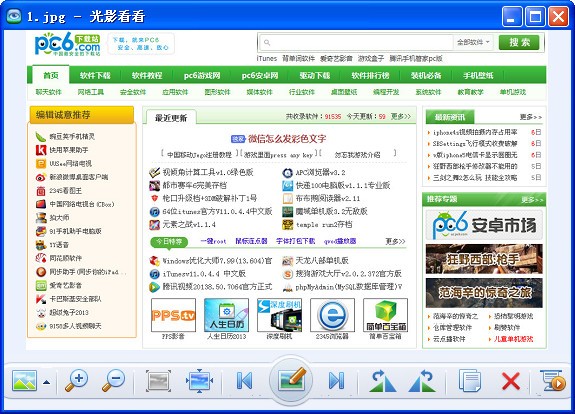Screen dimensions: 575x414
Task: Click the 新浪微博桌面客户端 entry
Action: pyautogui.click(x=79, y=177)
